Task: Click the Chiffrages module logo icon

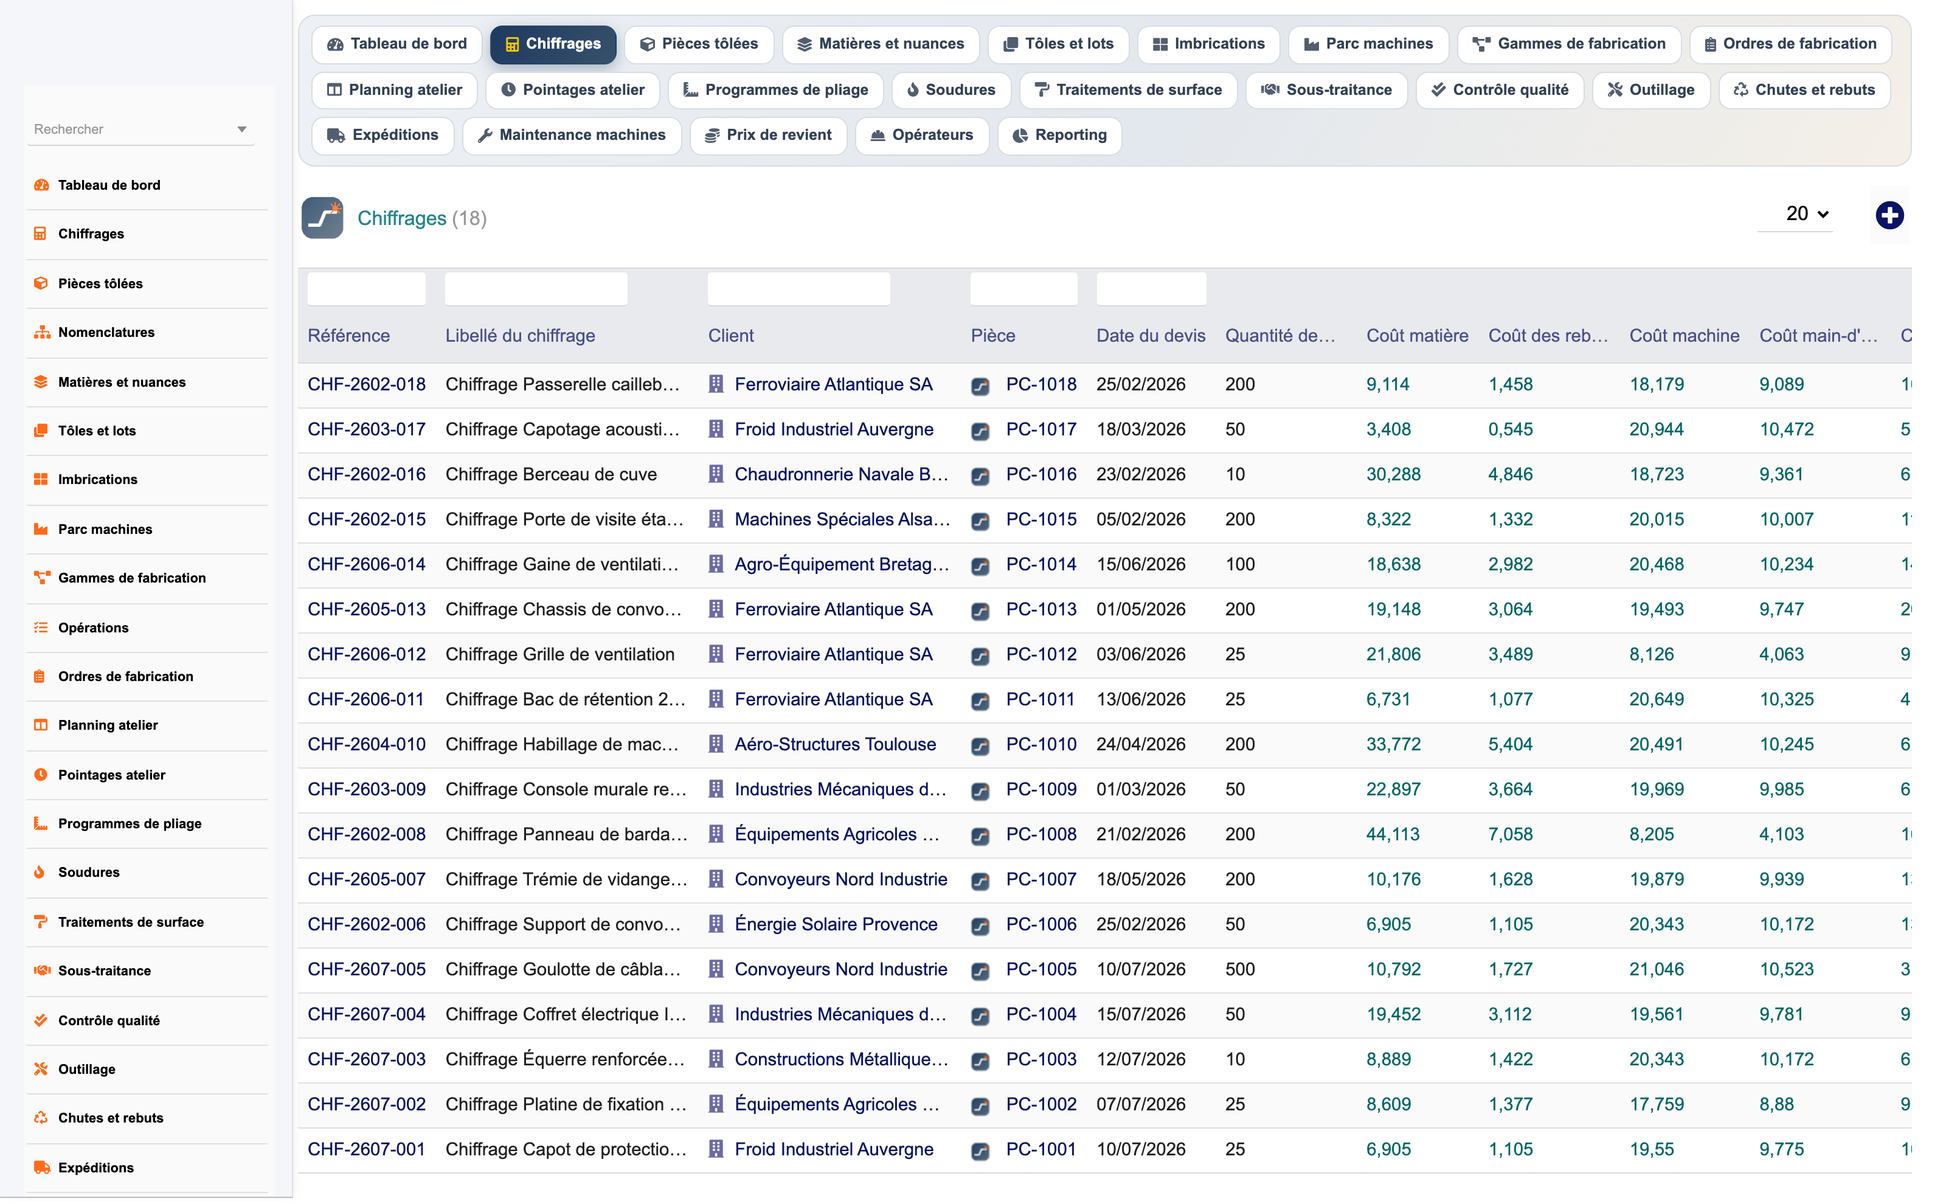Action: pyautogui.click(x=322, y=218)
